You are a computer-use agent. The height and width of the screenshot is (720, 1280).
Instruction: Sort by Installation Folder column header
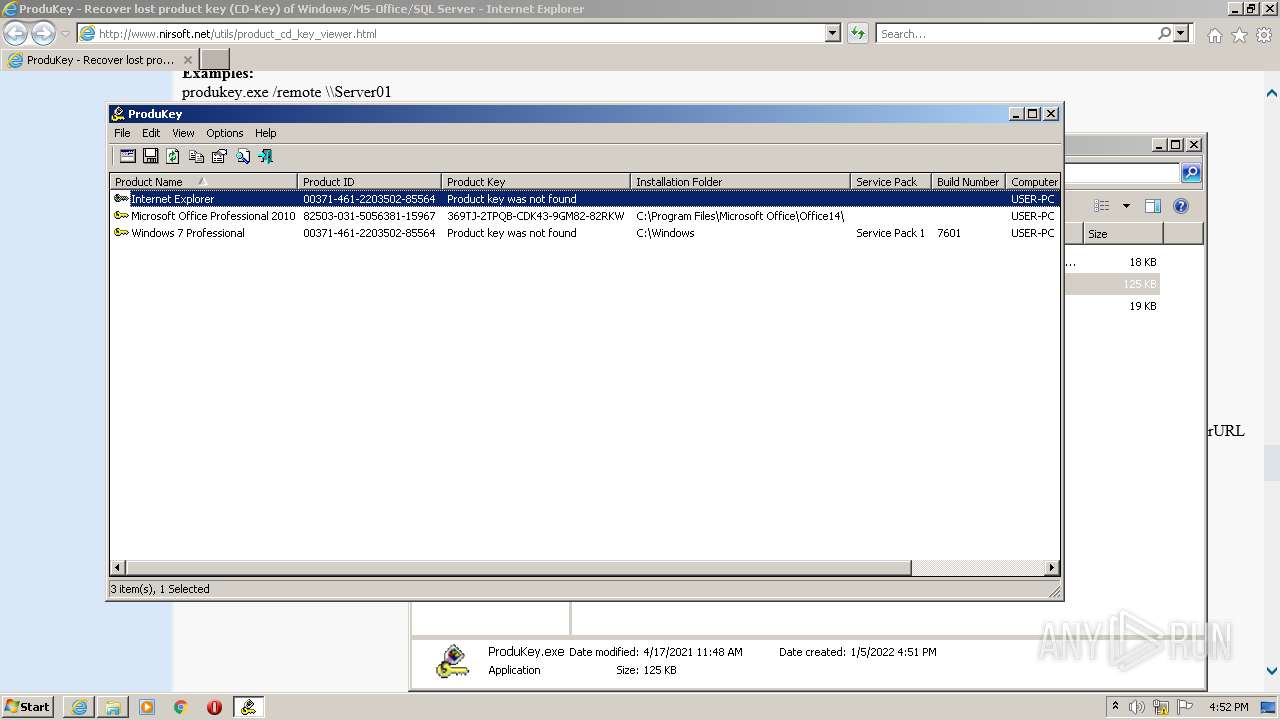coord(741,182)
